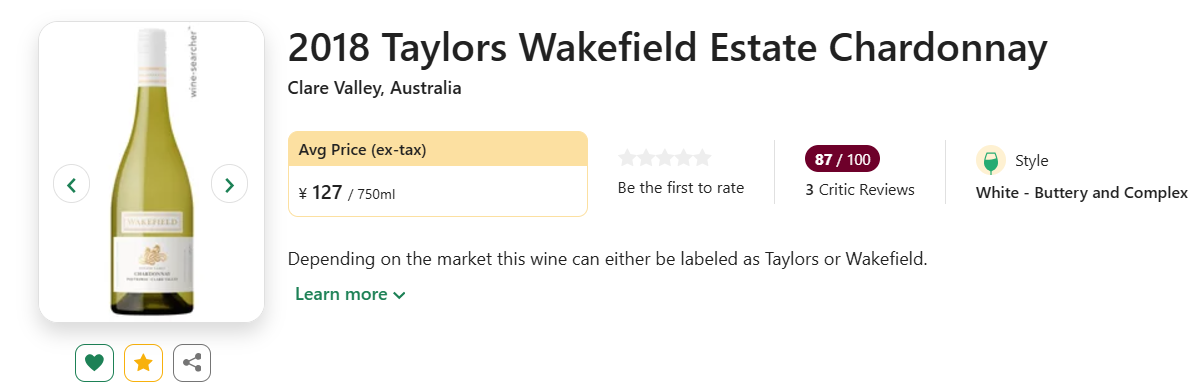Expand Learn more section
This screenshot has width=1200, height=384.
click(x=350, y=294)
